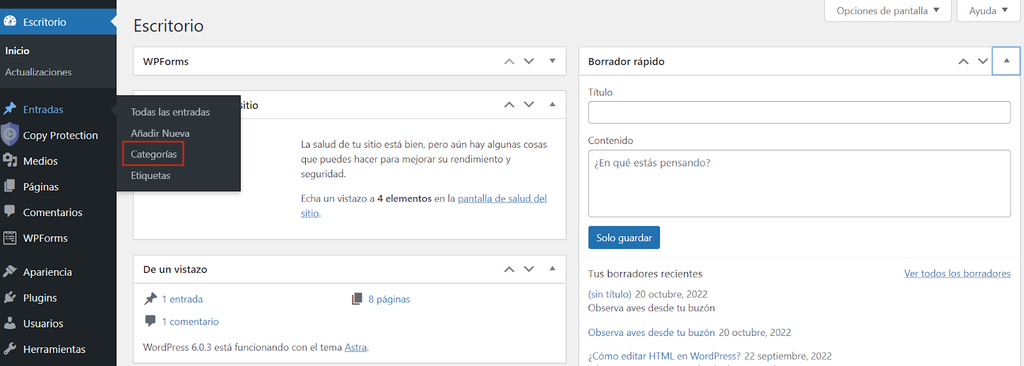Screen dimensions: 1024x366
Task: Open the 8 páginas link
Action: point(389,299)
